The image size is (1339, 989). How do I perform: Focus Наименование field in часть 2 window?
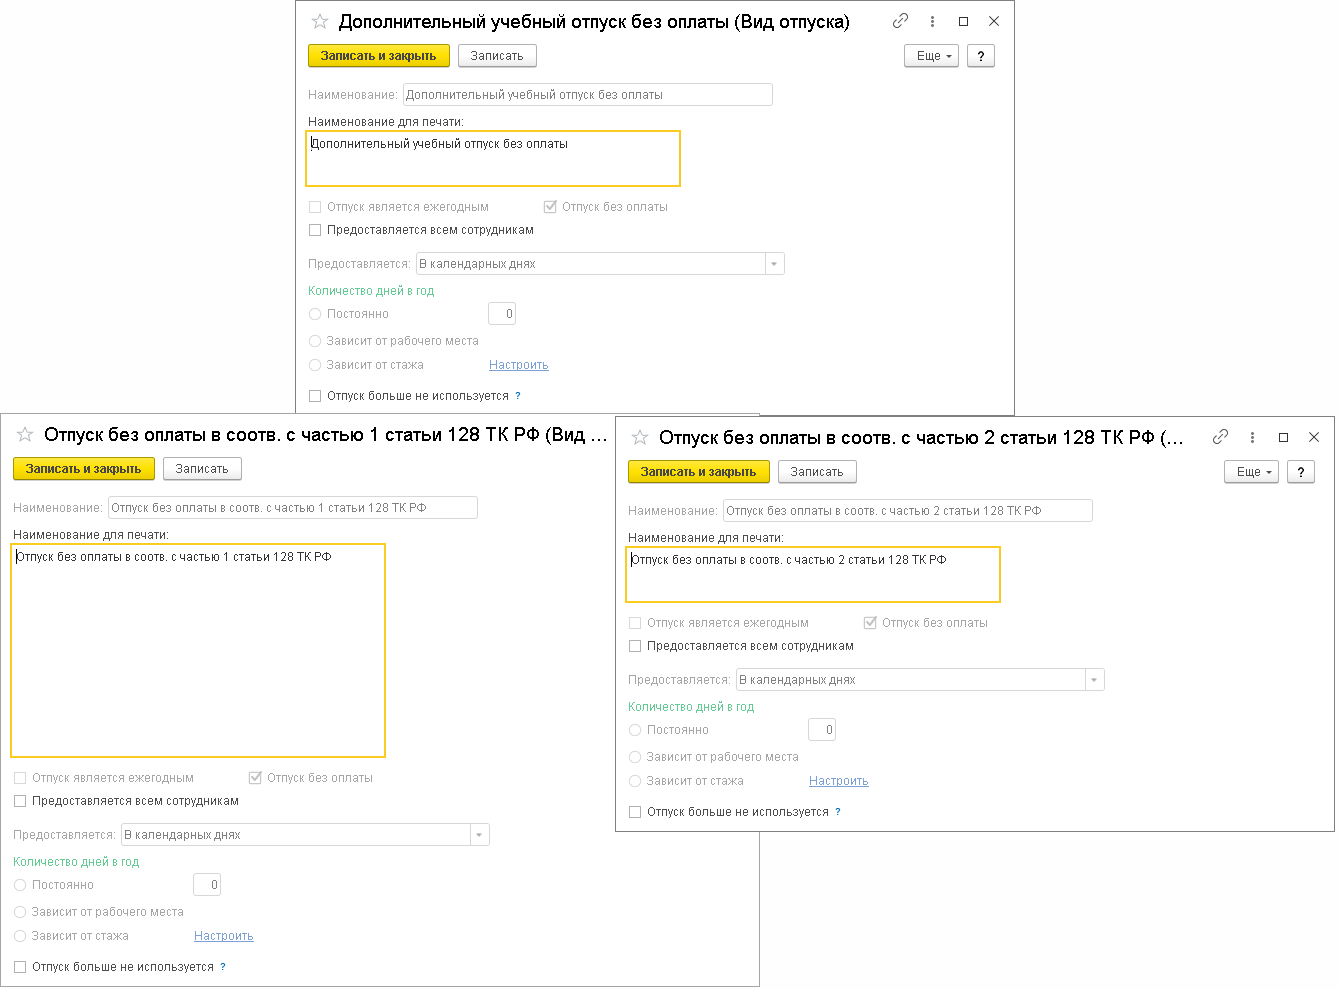point(908,511)
